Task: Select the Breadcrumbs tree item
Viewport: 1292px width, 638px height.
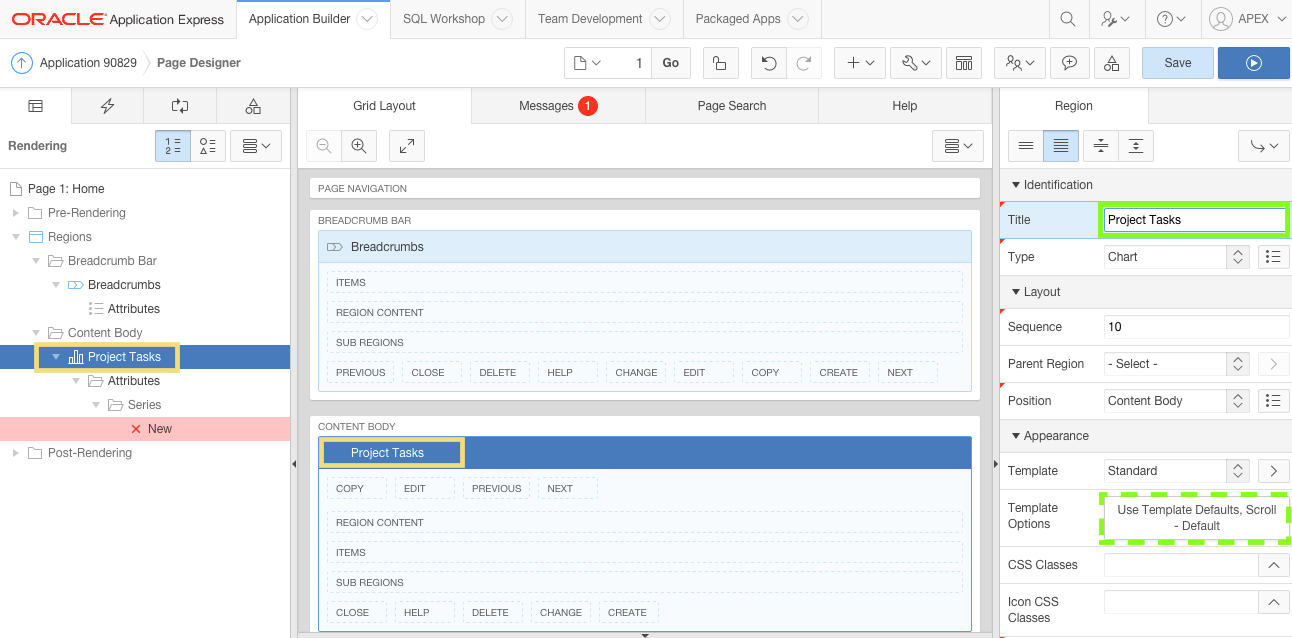Action: click(124, 285)
